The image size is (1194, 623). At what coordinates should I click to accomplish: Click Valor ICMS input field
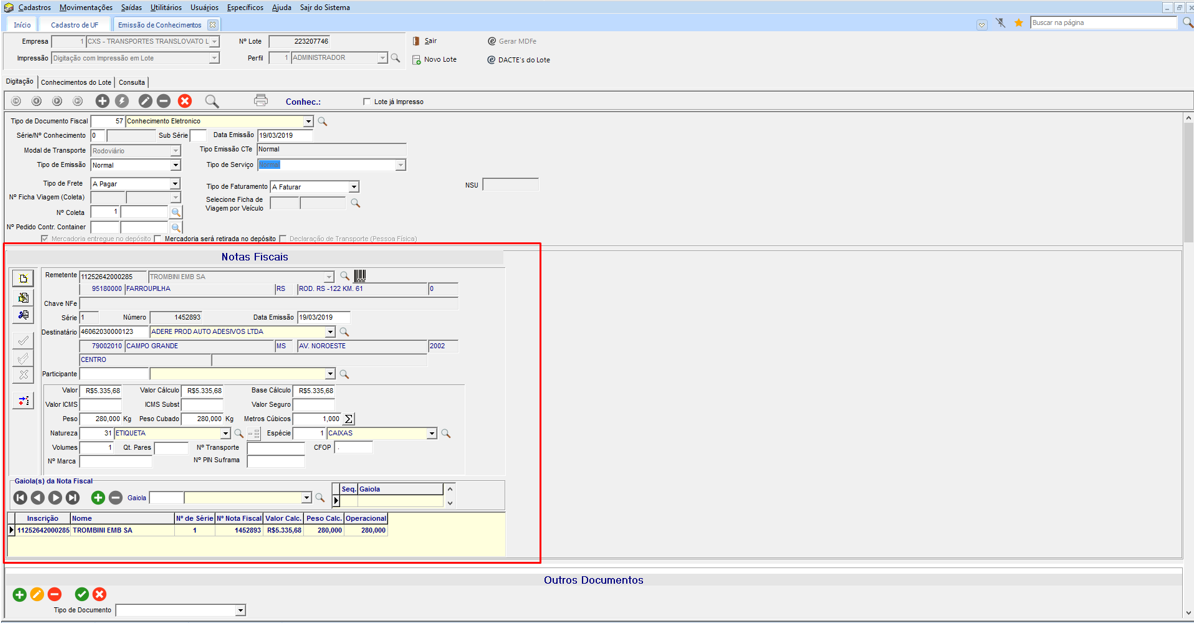pos(101,404)
